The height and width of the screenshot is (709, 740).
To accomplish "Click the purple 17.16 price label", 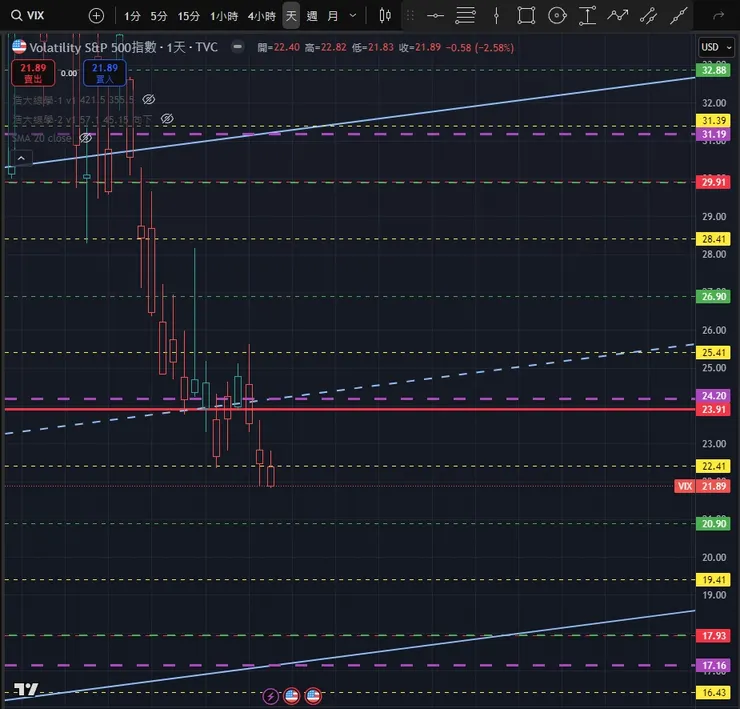I will point(714,666).
